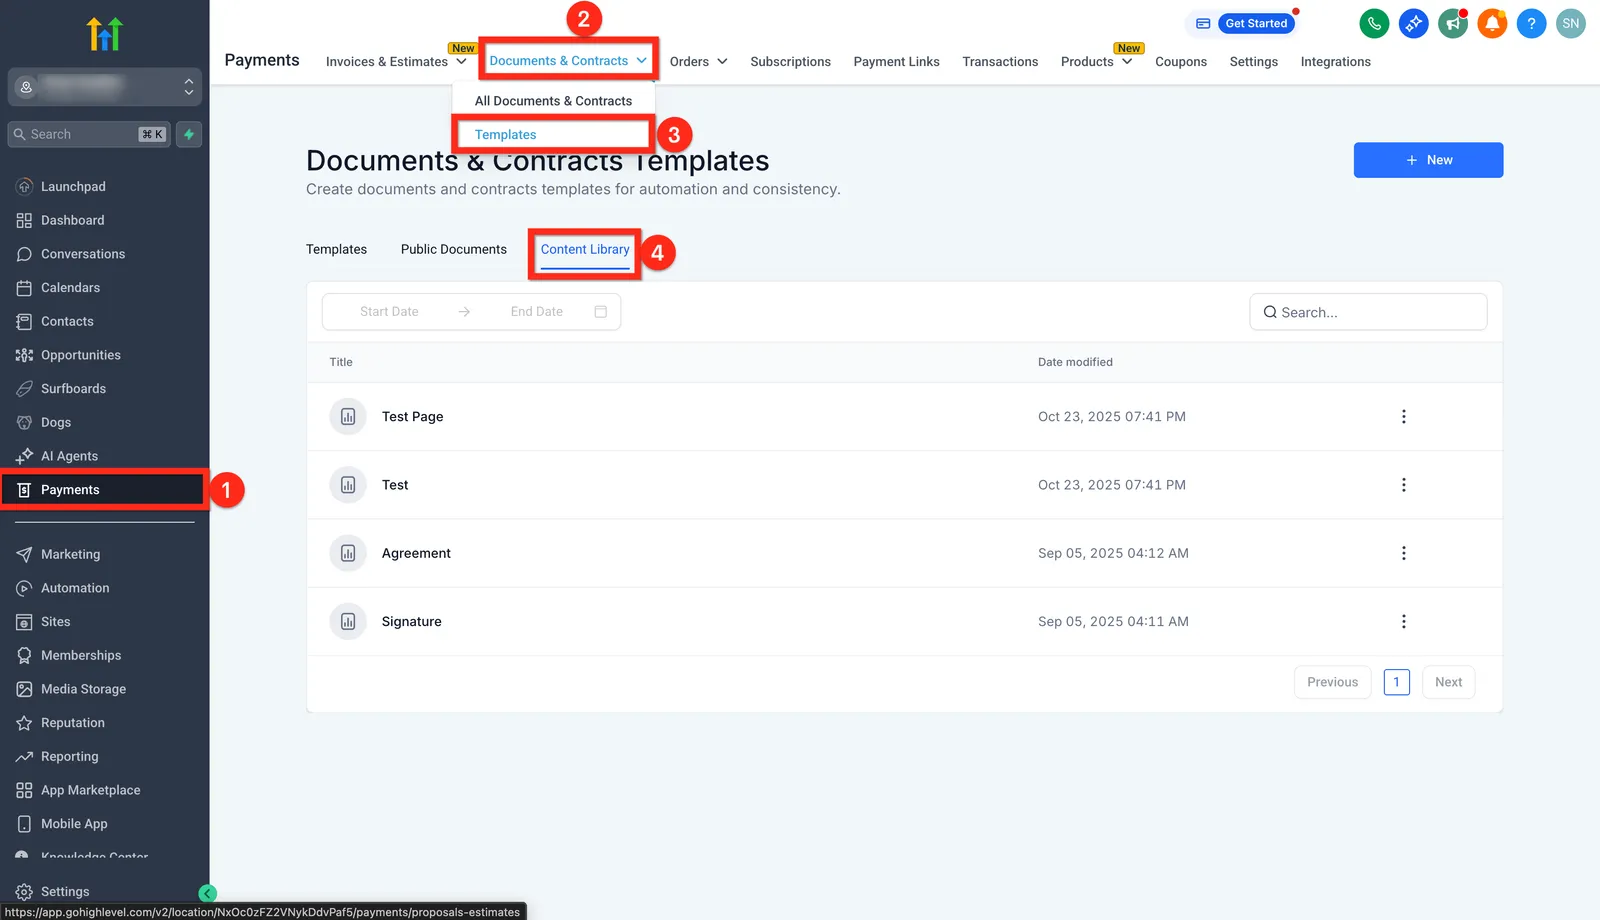
Task: Open Opportunities in the sidebar
Action: click(x=80, y=355)
